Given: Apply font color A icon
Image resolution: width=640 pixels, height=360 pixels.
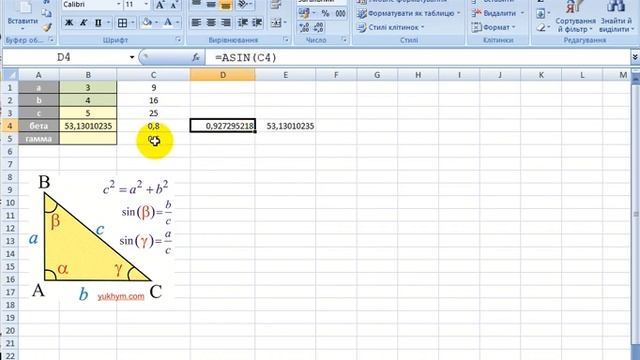Looking at the screenshot, I should 168,22.
